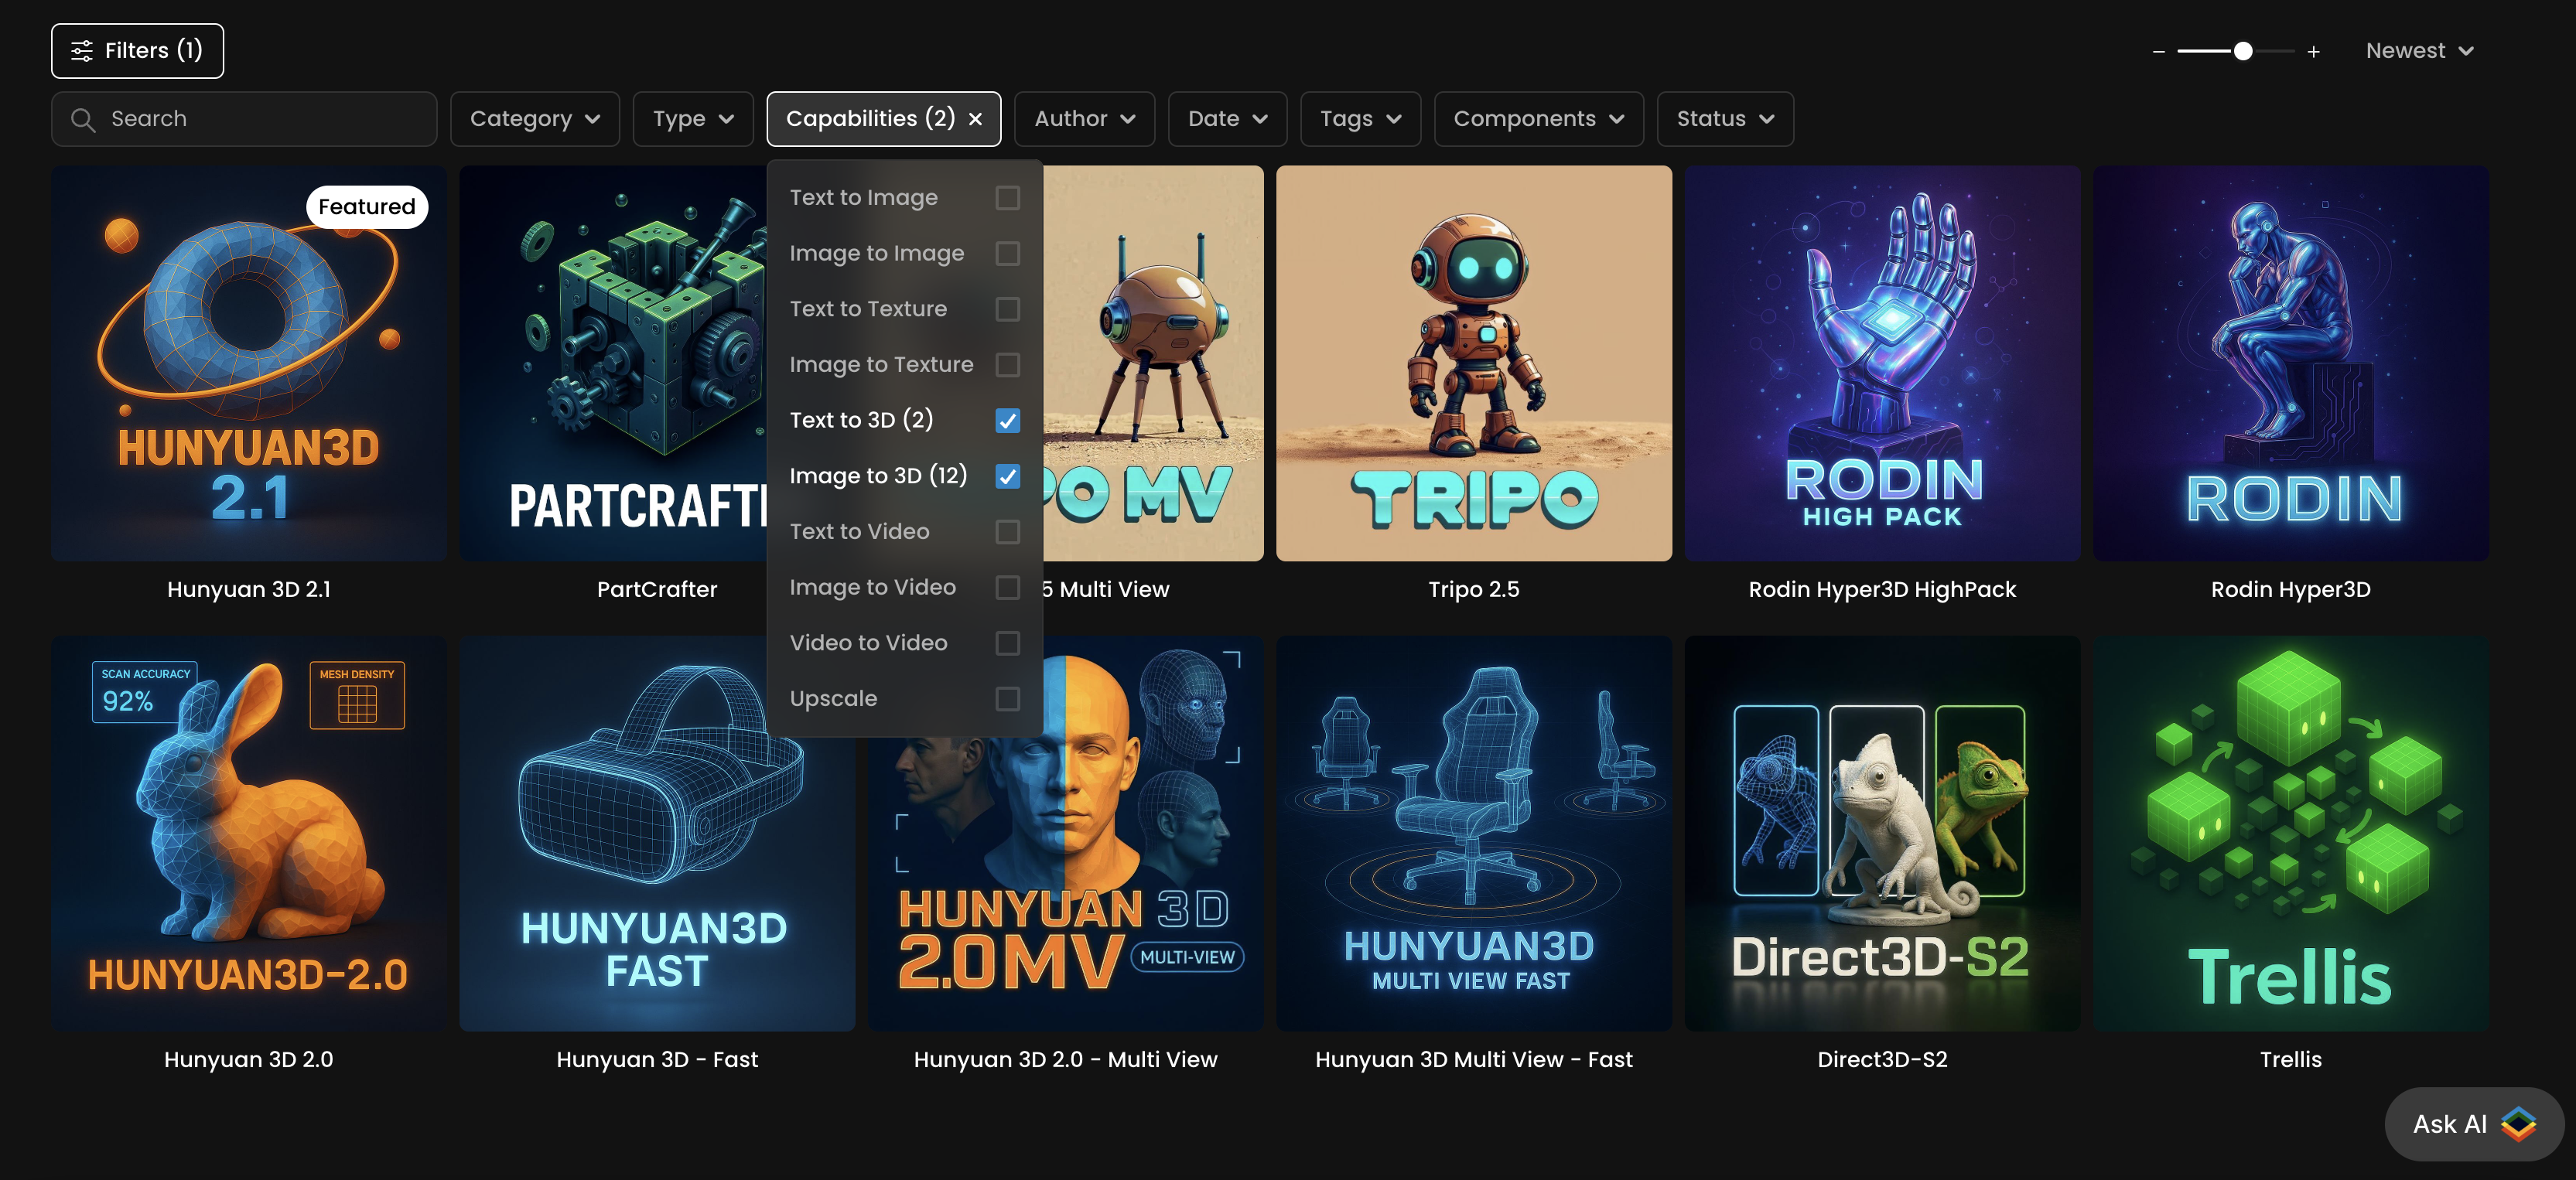
Task: Expand the Status dropdown
Action: point(1725,119)
